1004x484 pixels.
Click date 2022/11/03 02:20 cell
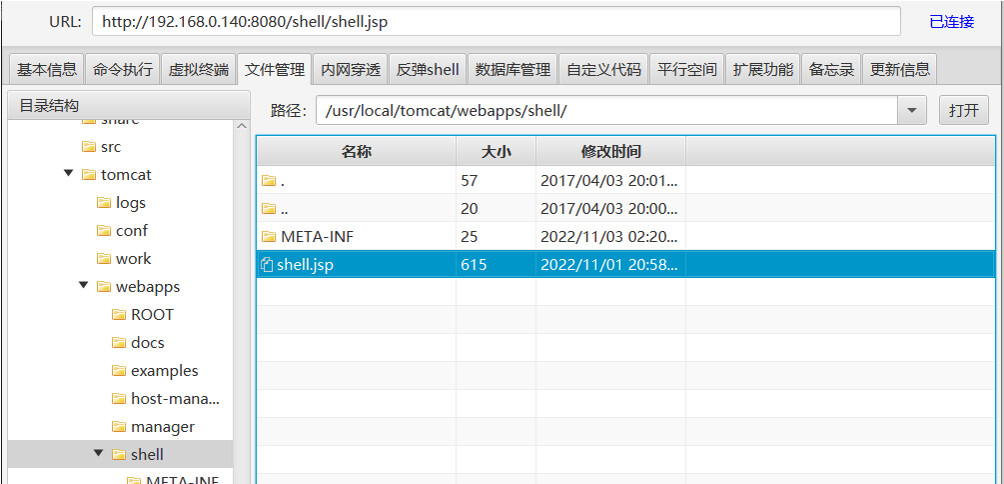pyautogui.click(x=609, y=237)
